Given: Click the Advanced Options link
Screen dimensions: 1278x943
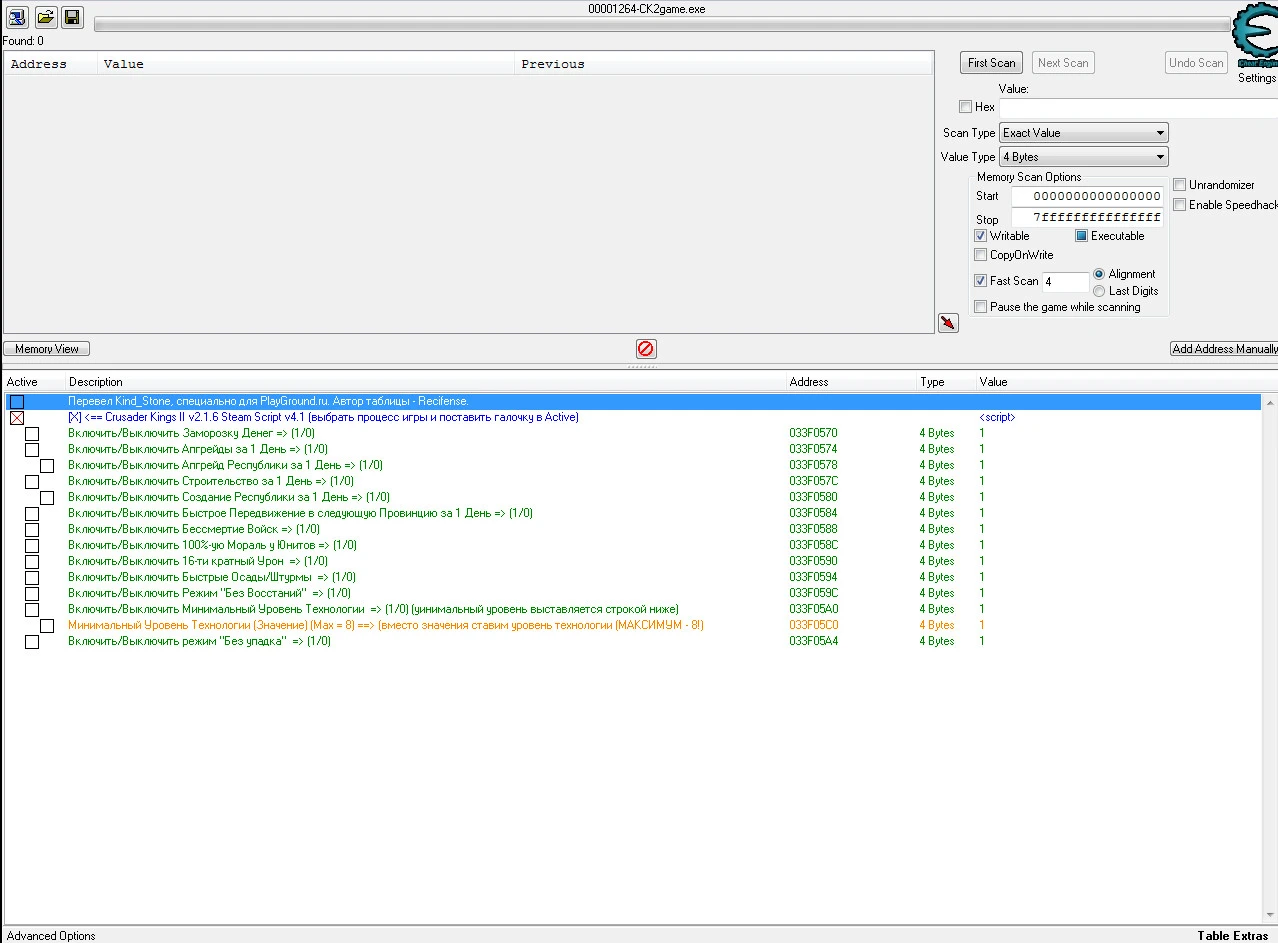Looking at the screenshot, I should click(51, 936).
